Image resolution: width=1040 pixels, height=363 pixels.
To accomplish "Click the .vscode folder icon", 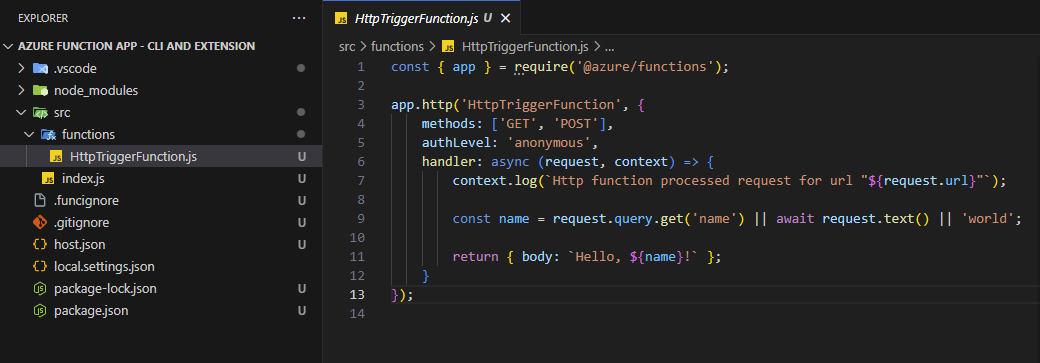I will 40,68.
